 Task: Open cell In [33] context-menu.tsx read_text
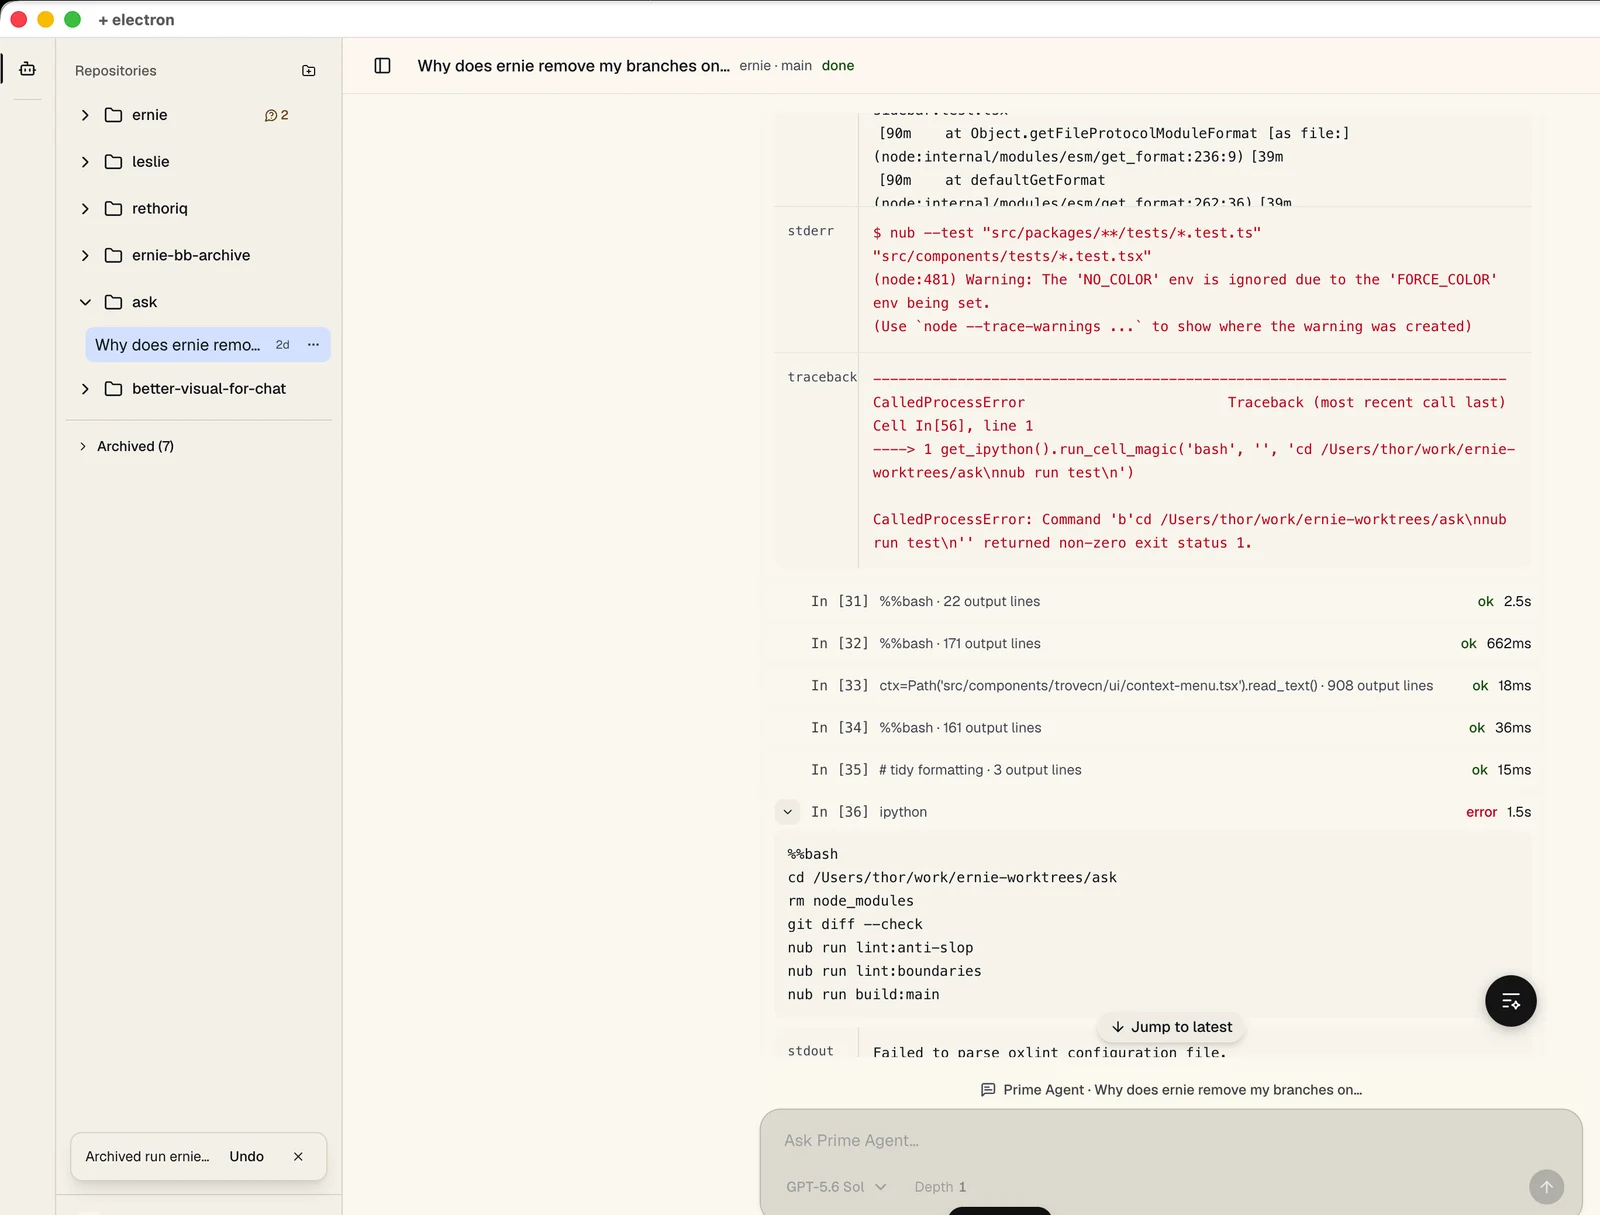(1170, 685)
